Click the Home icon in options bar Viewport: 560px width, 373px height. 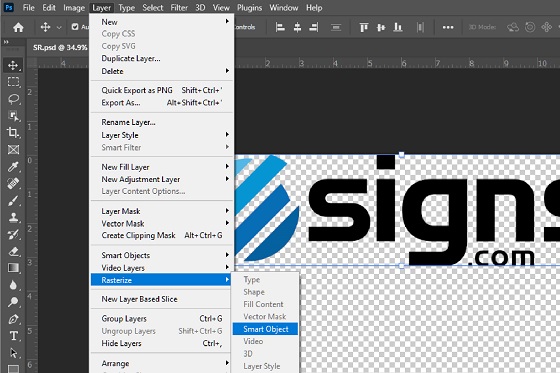pyautogui.click(x=18, y=27)
